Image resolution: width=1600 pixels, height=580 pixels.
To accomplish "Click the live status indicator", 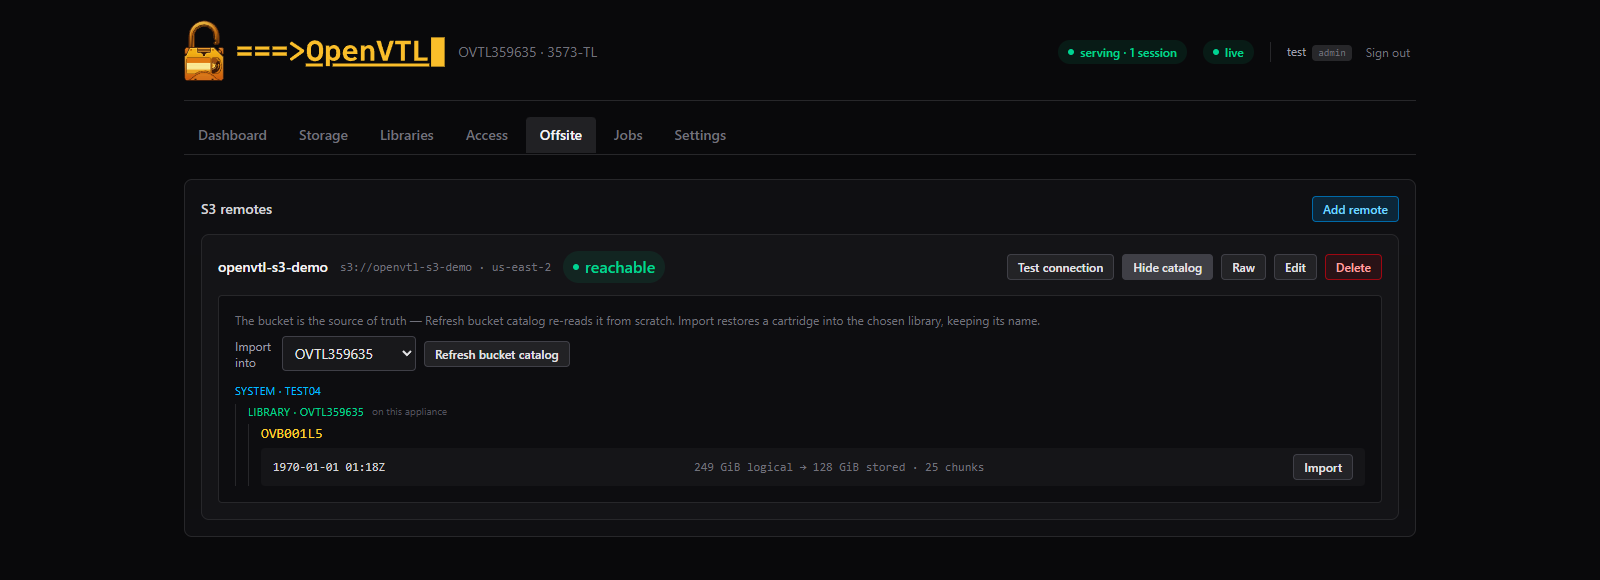I will coord(1228,52).
